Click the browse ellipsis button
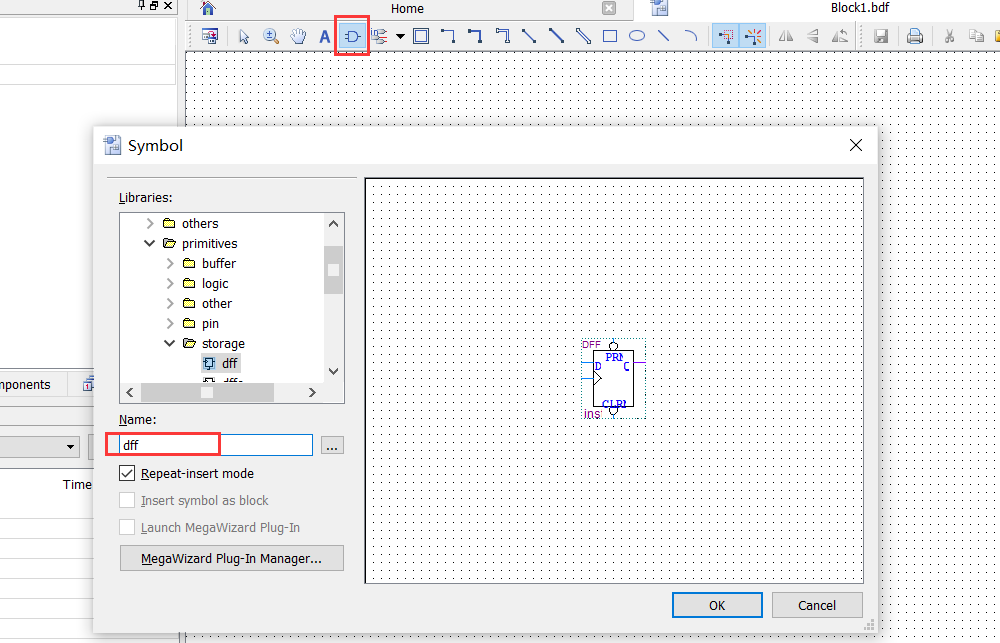 click(x=332, y=445)
